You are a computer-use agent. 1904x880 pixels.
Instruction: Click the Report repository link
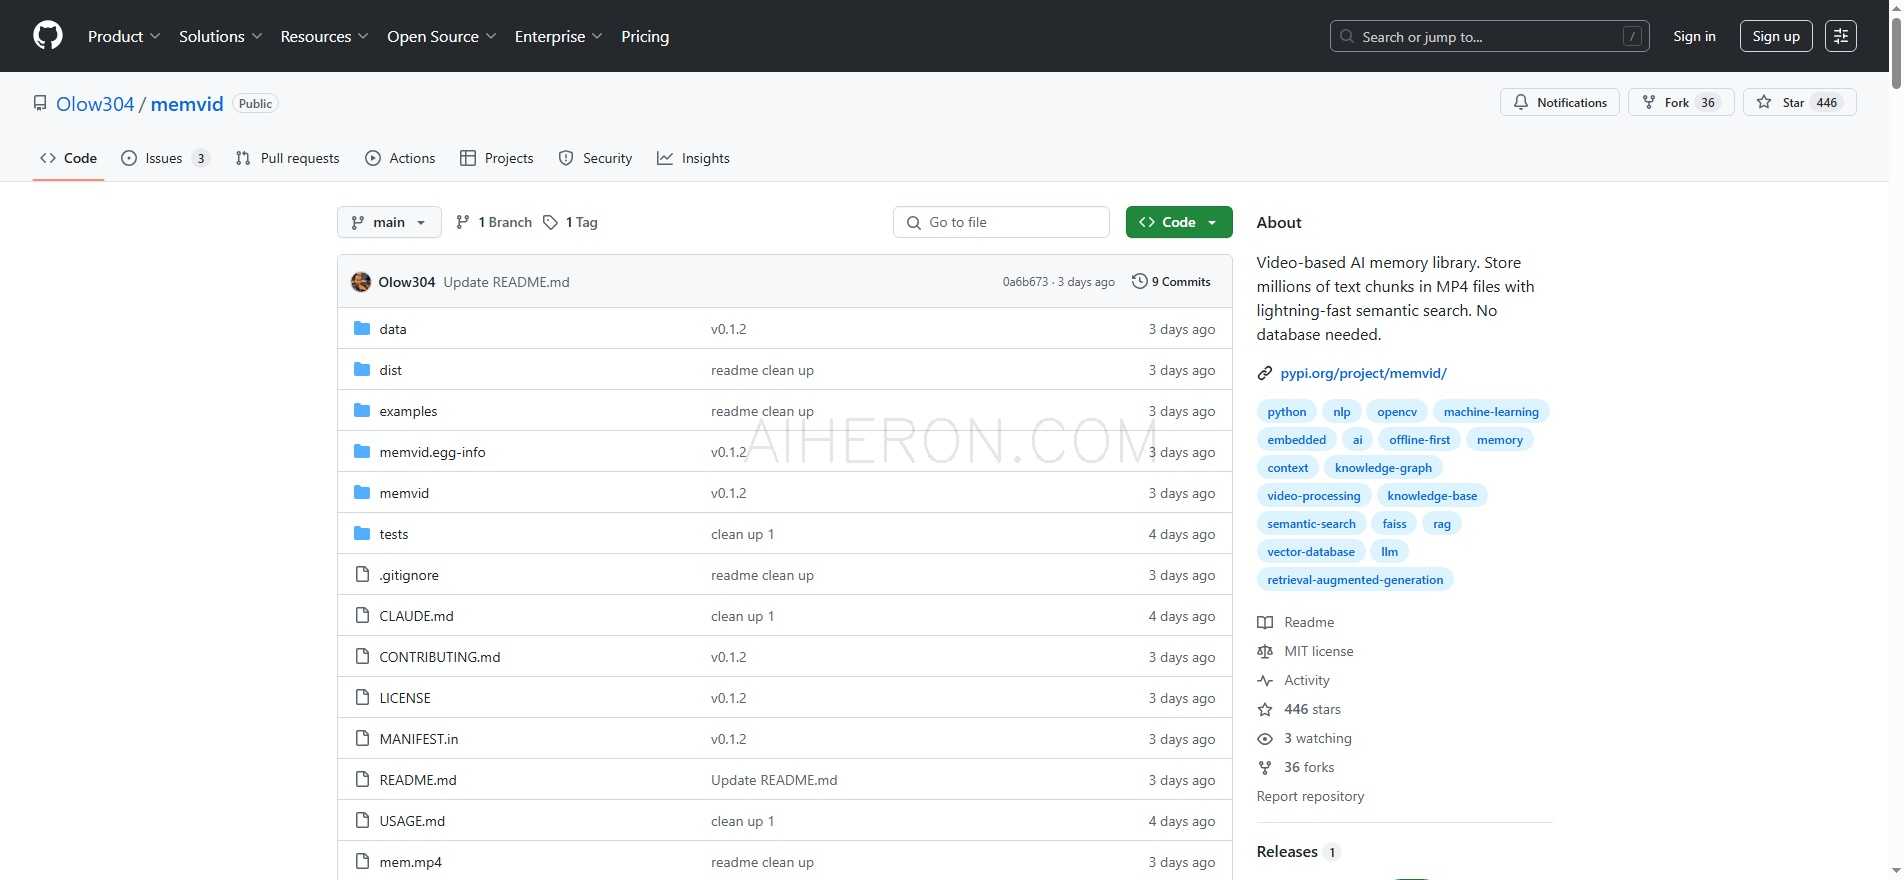[x=1310, y=796]
